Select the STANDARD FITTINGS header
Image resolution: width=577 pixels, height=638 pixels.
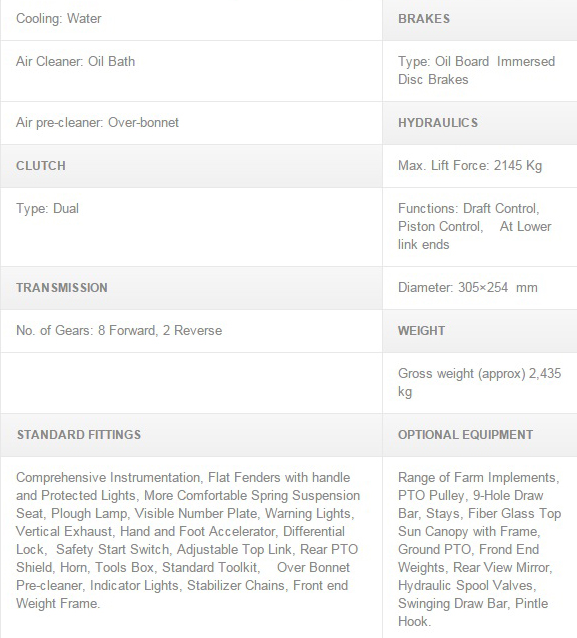[191, 435]
